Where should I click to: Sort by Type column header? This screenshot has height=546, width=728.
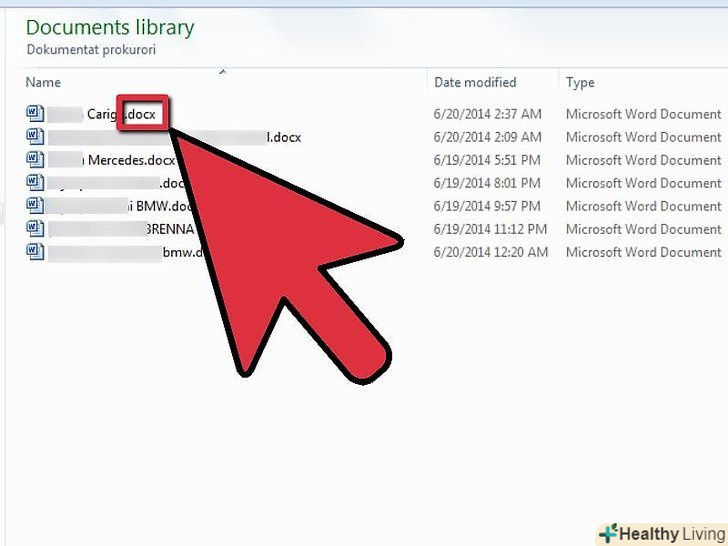[x=580, y=83]
